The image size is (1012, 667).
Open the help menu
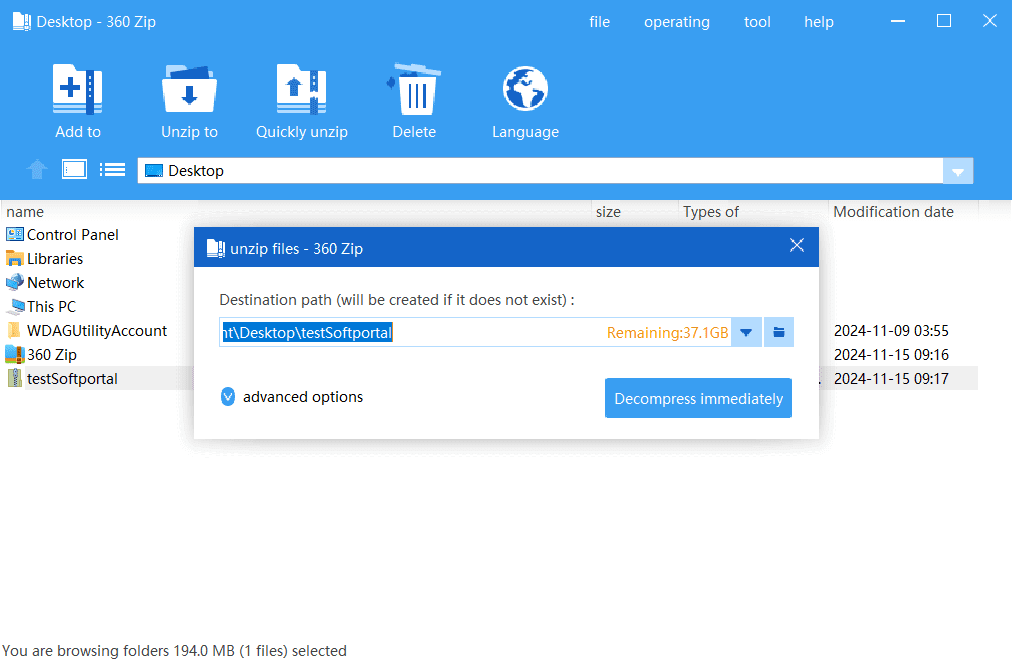coord(819,22)
